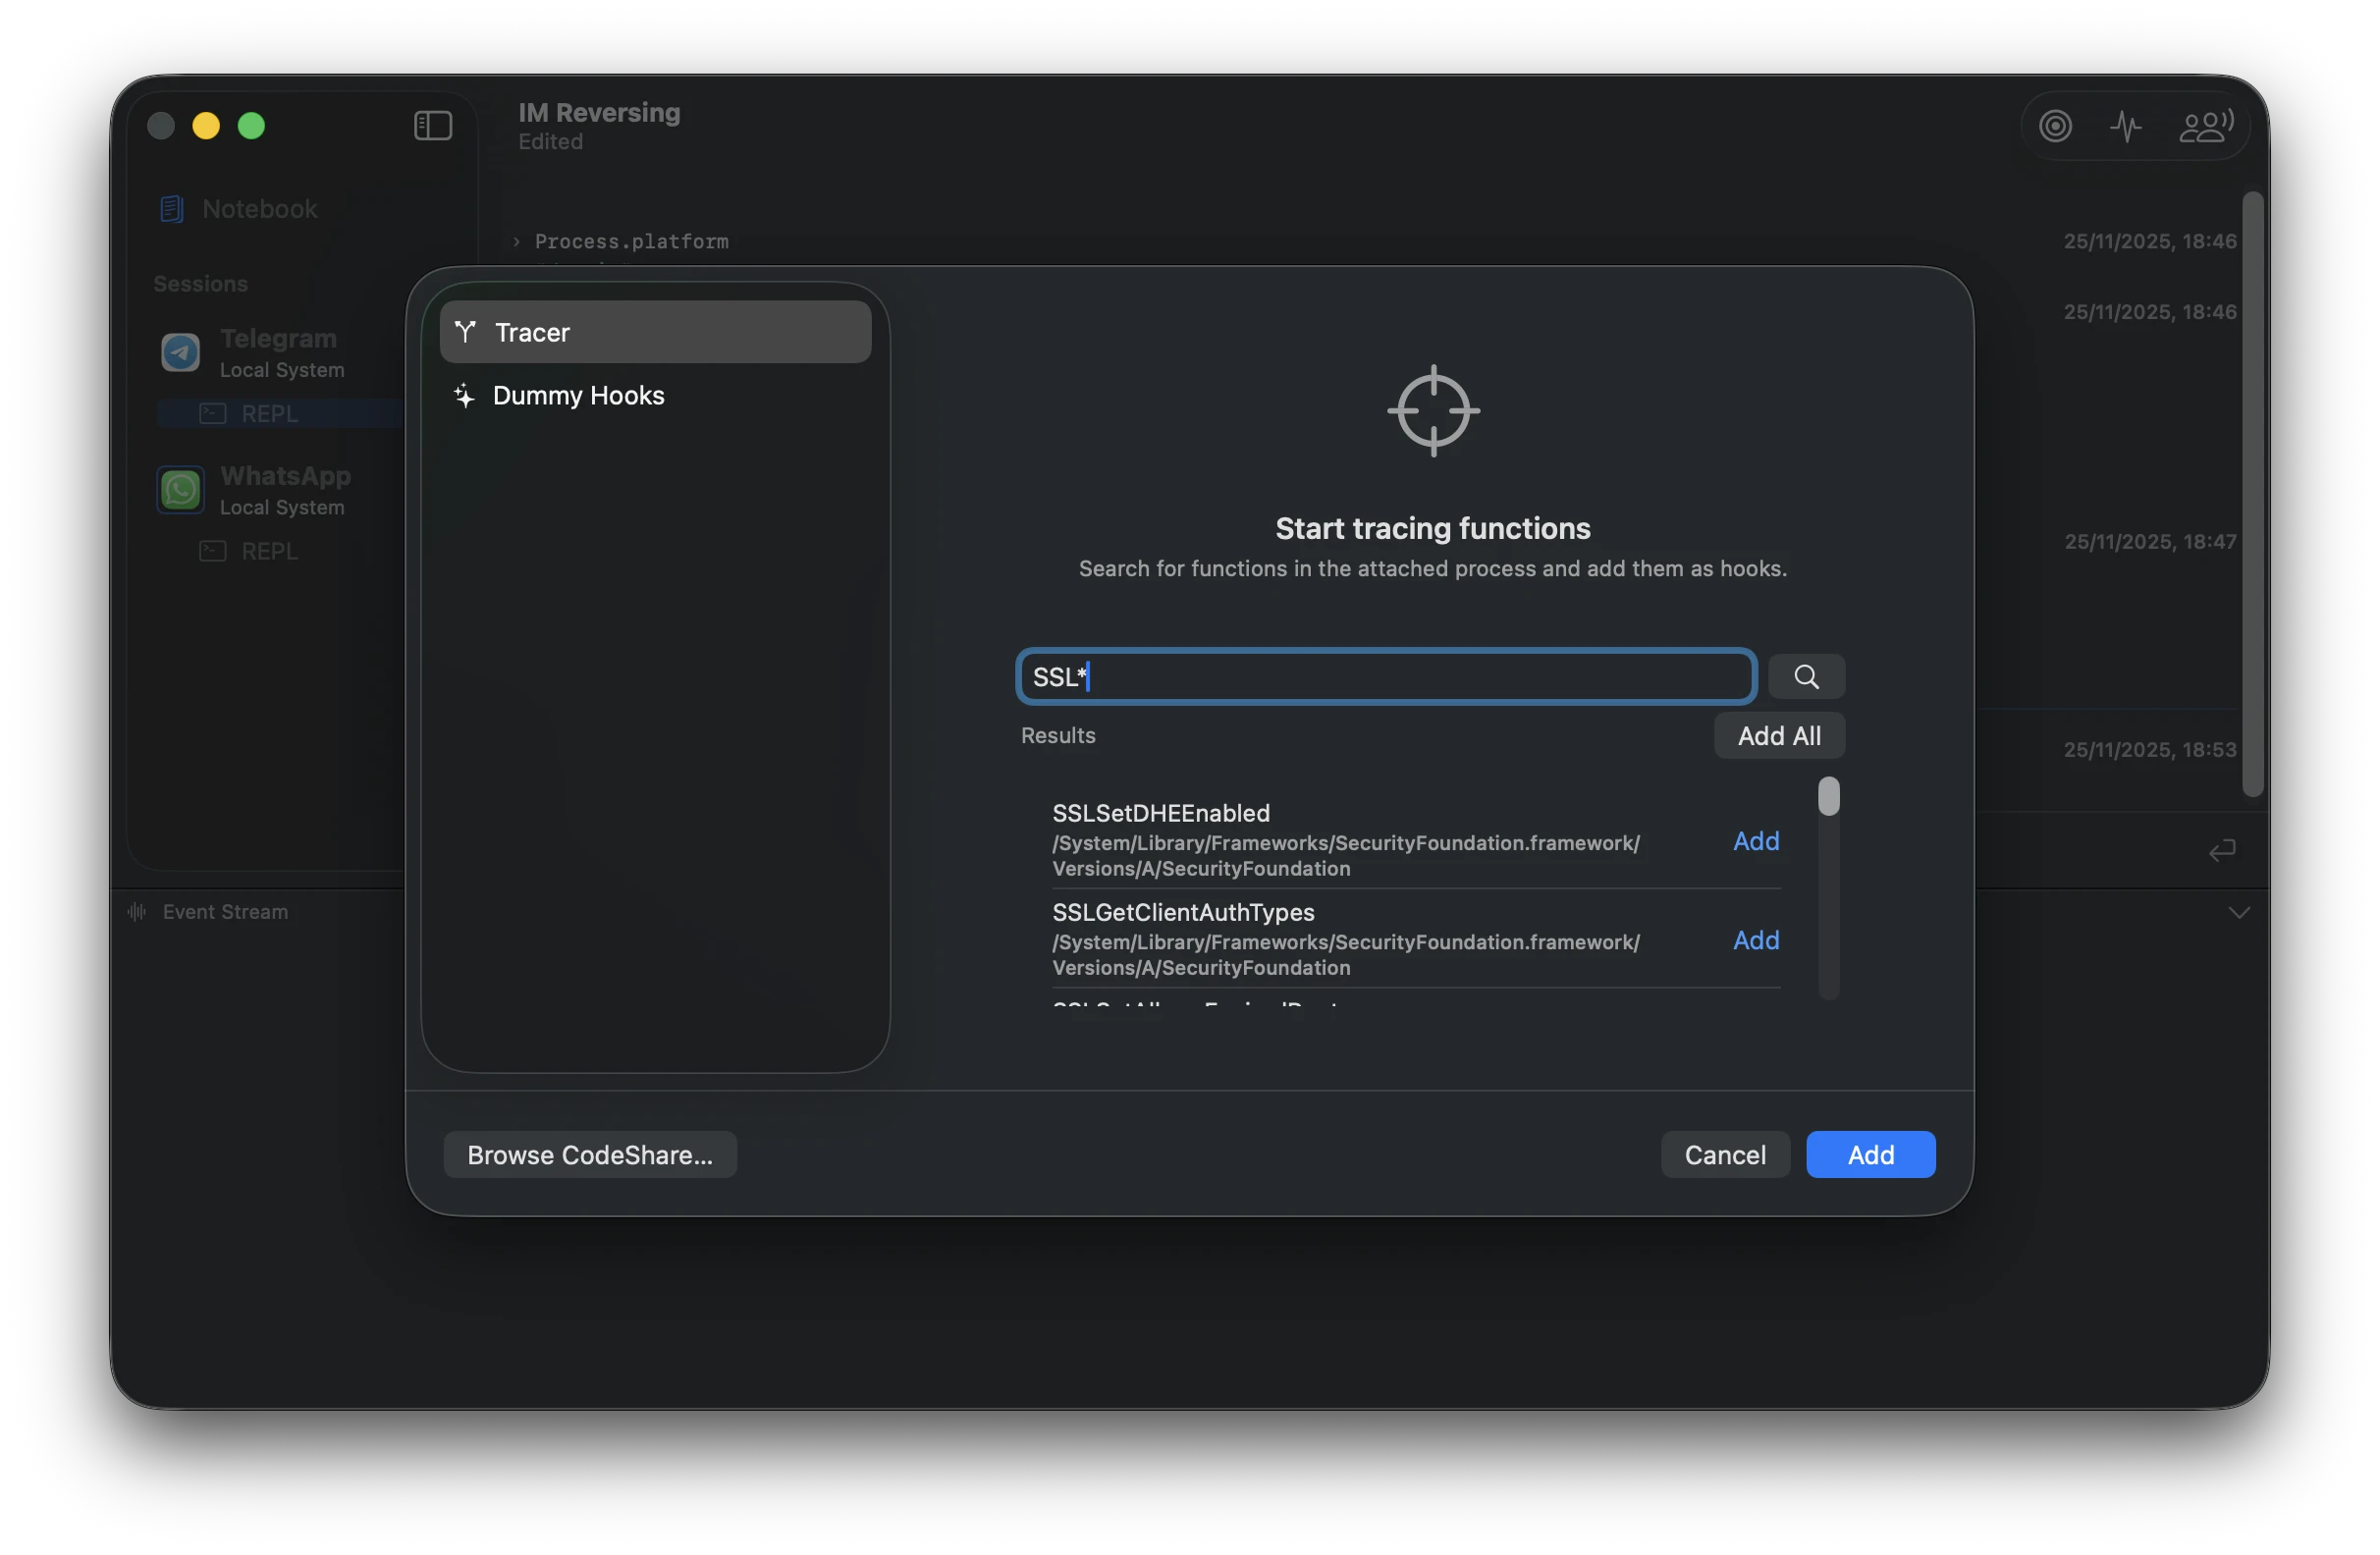Screen dimensions: 2380x1555
Task: Focus the SSL* function search field
Action: pyautogui.click(x=1386, y=677)
